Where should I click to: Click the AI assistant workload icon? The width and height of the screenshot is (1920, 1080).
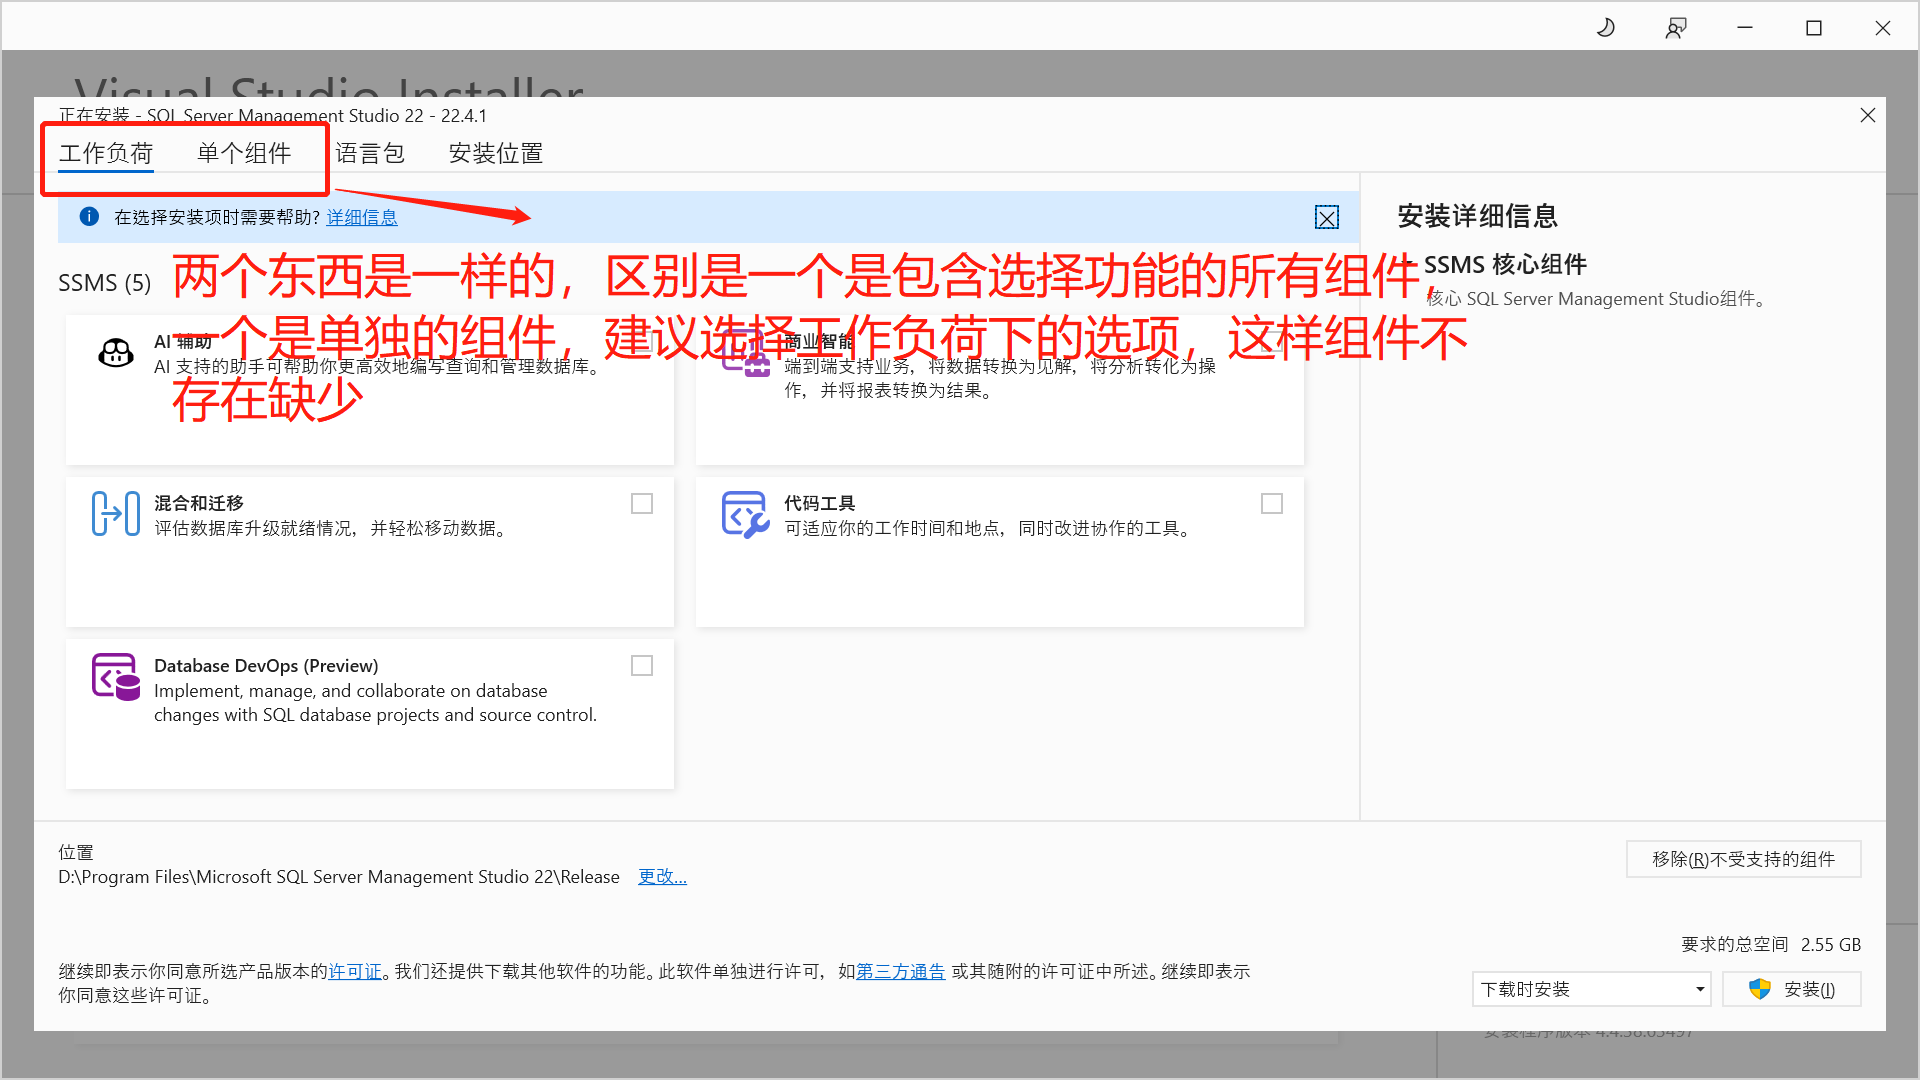pyautogui.click(x=116, y=353)
